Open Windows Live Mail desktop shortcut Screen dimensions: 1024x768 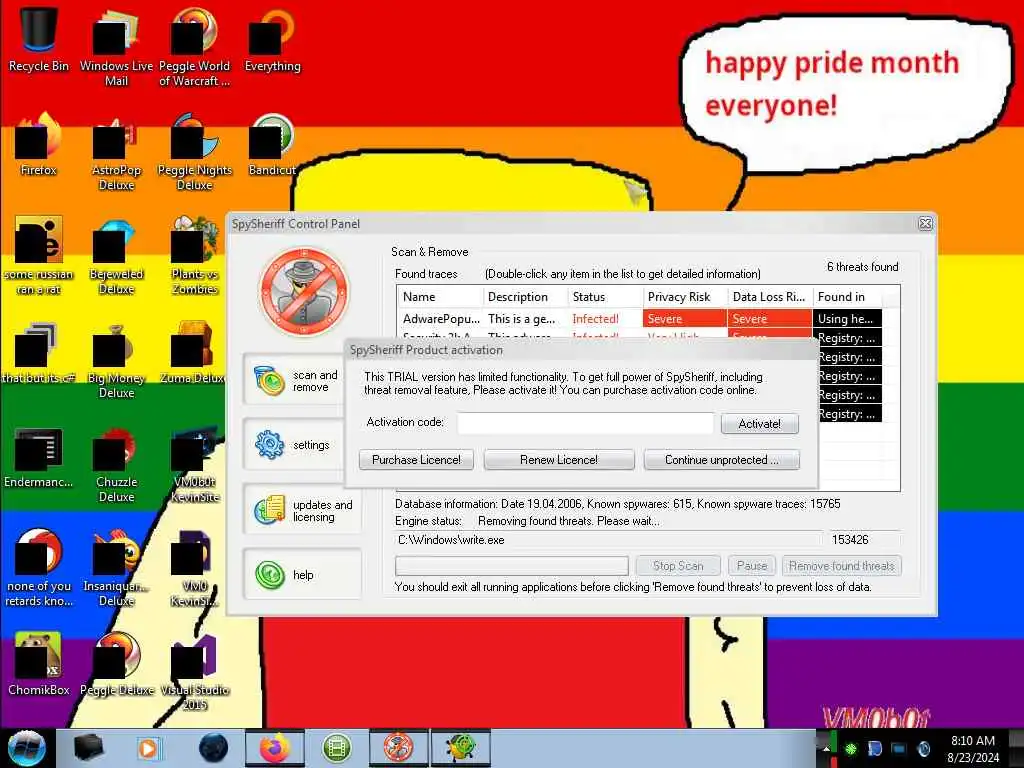116,46
